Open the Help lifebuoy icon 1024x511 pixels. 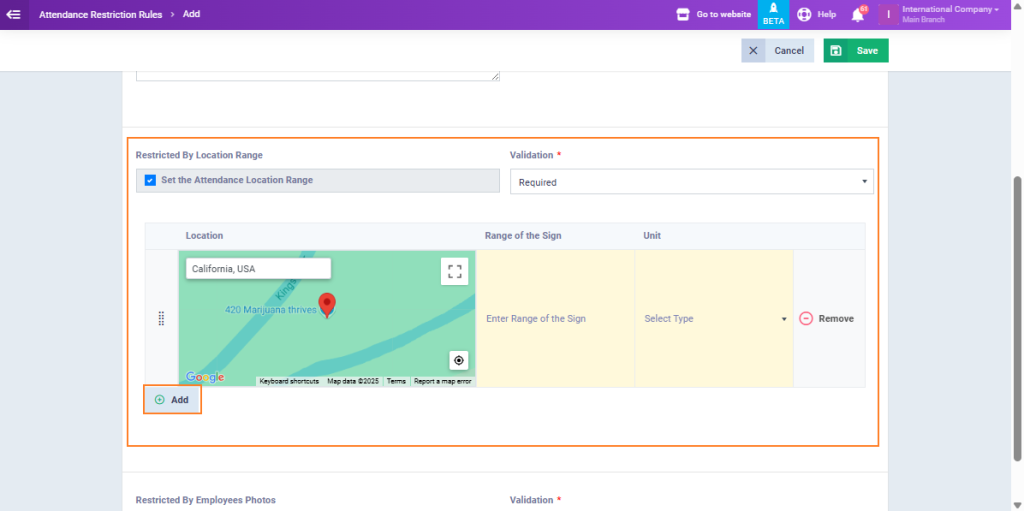pyautogui.click(x=804, y=14)
